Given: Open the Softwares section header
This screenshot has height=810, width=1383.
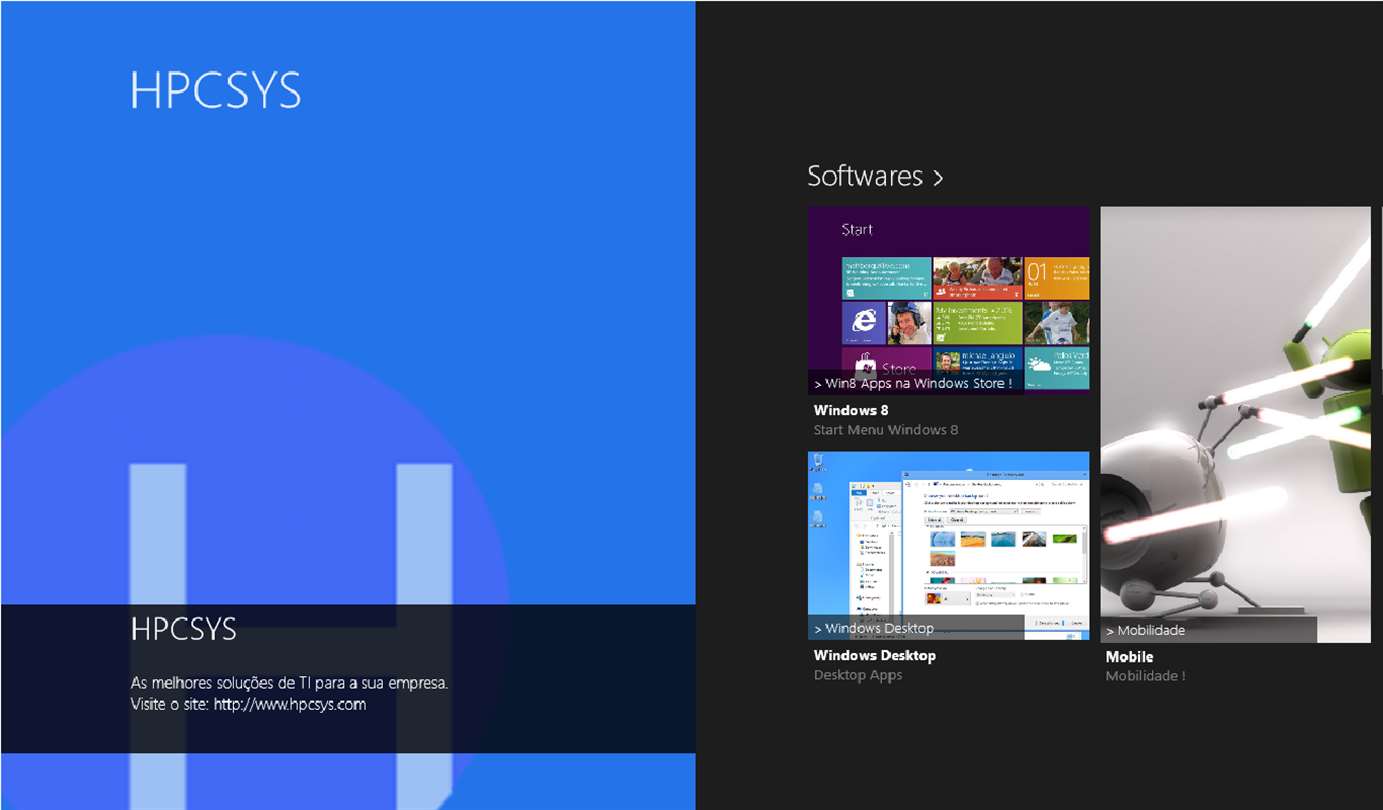Looking at the screenshot, I should [875, 176].
